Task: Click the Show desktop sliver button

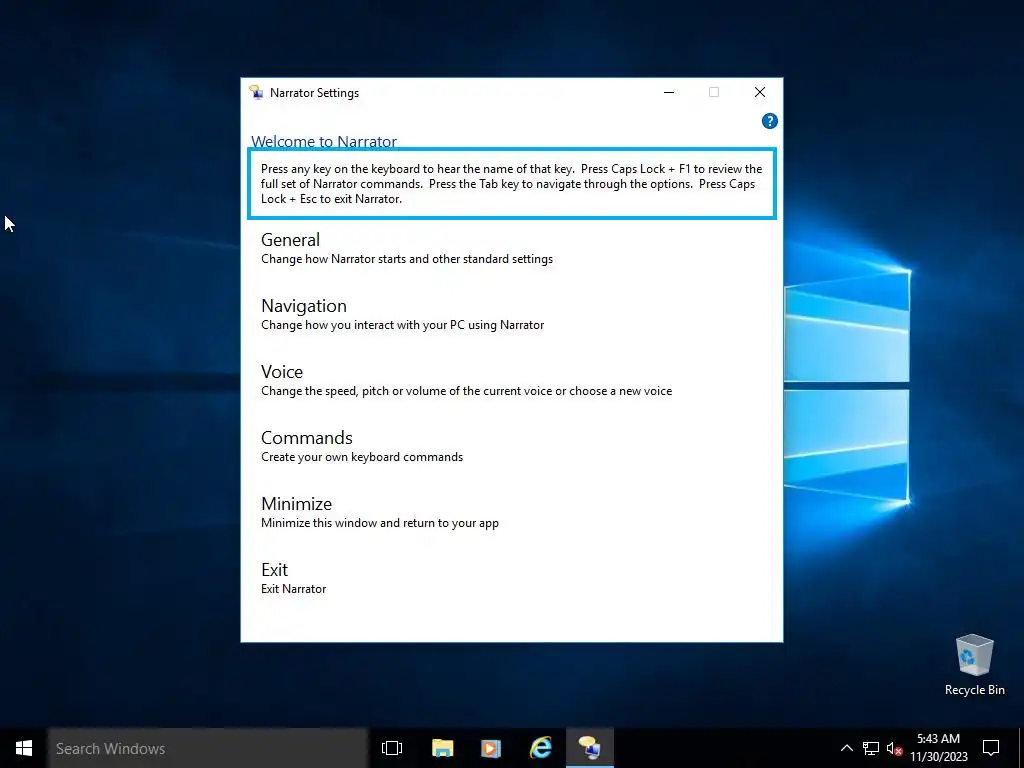Action: pyautogui.click(x=1021, y=748)
